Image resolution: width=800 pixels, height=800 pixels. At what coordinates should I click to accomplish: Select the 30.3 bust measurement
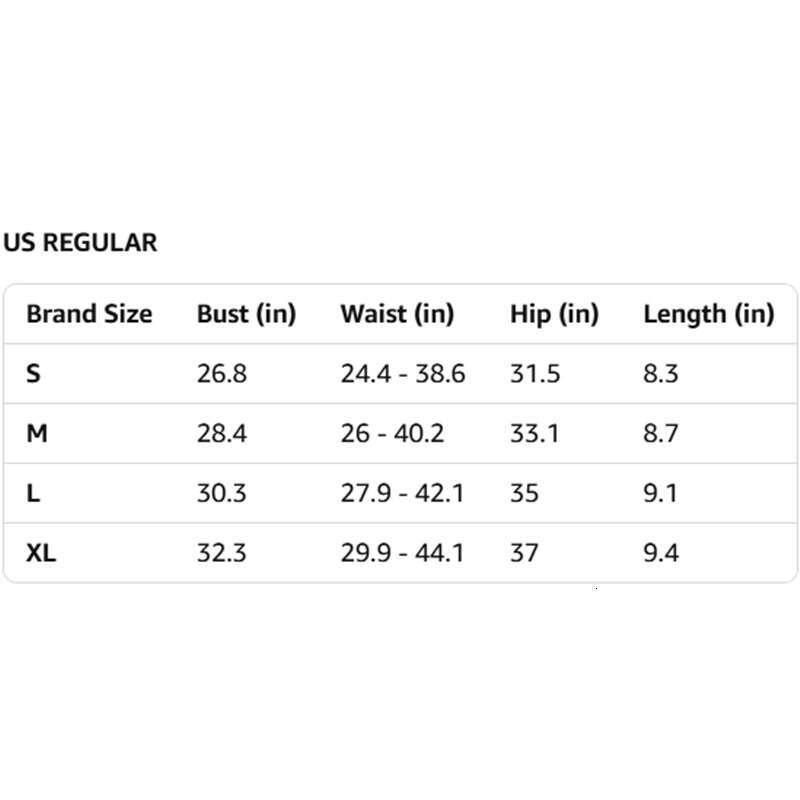click(221, 493)
